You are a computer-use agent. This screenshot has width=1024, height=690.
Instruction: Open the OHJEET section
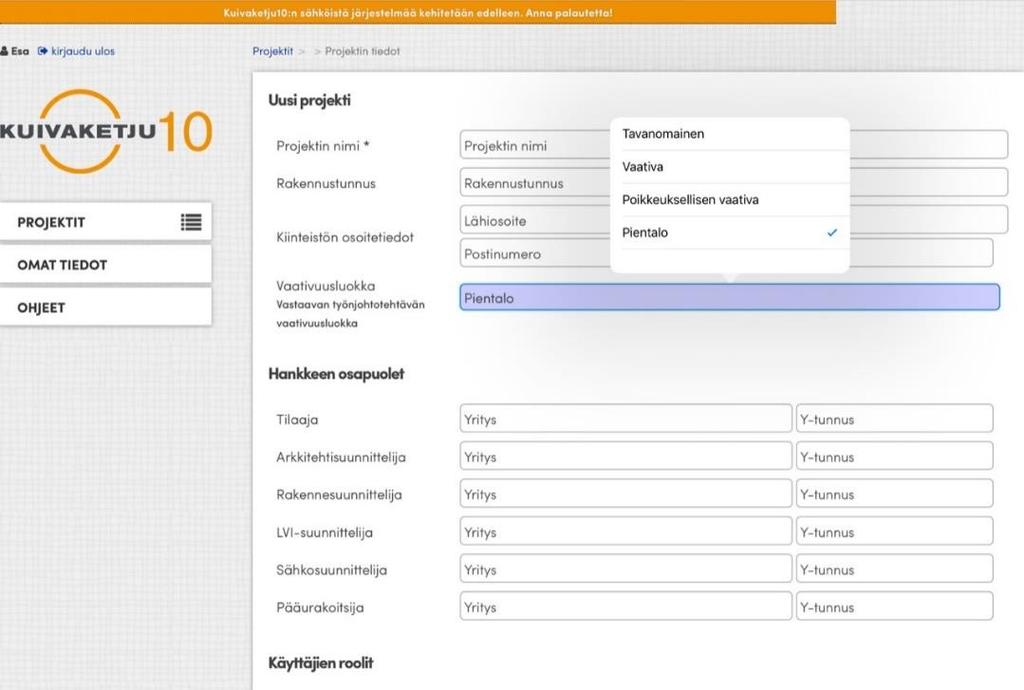tap(106, 307)
